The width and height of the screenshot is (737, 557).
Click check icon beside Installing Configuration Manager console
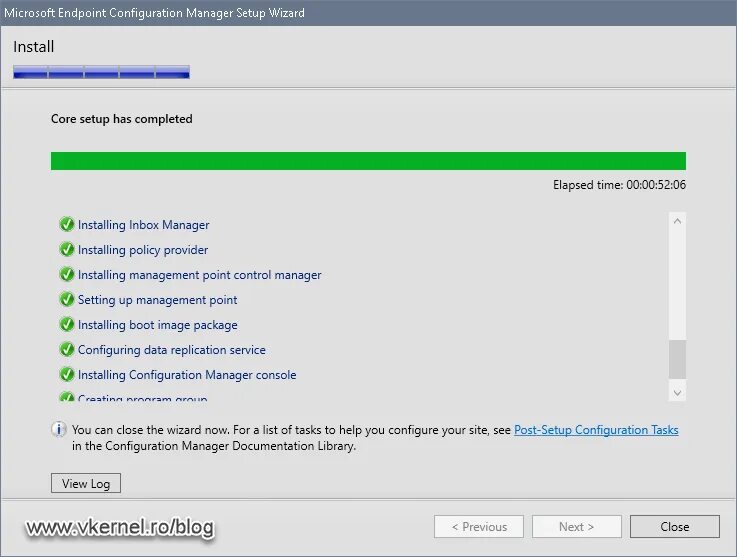click(67, 374)
